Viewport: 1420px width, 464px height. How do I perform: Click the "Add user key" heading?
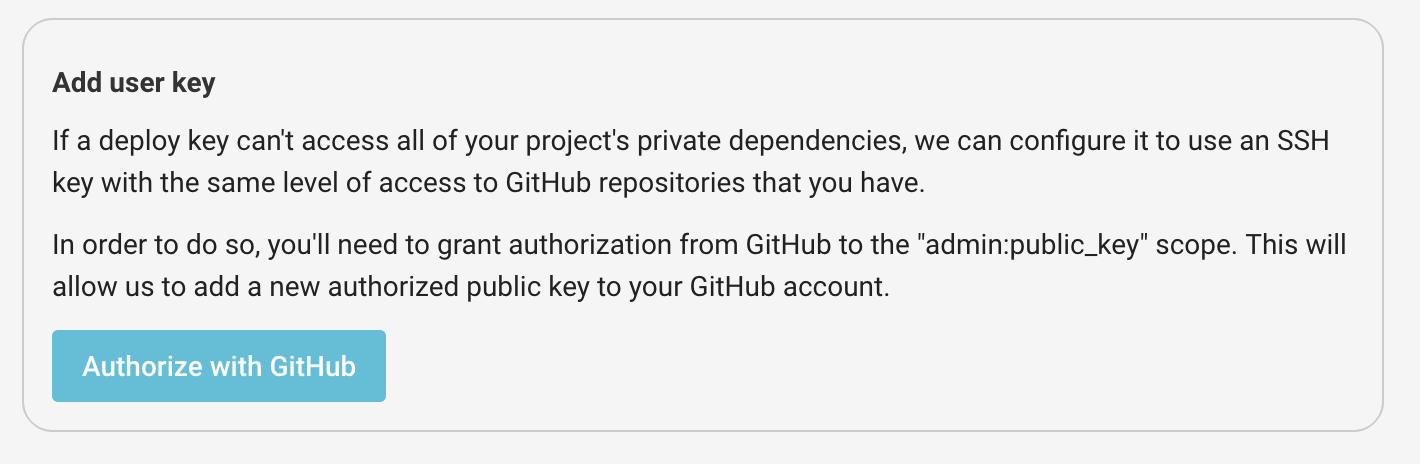click(133, 82)
